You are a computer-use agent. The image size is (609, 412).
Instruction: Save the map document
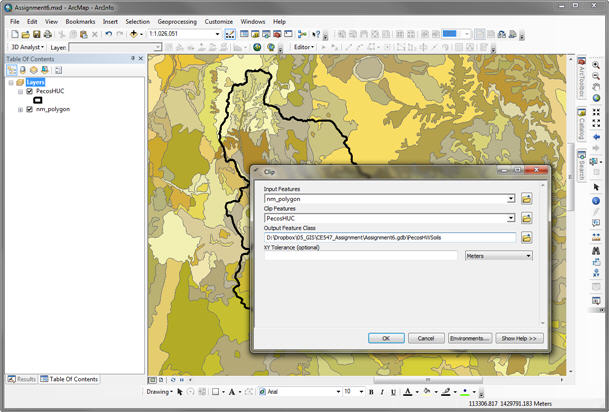(37, 34)
